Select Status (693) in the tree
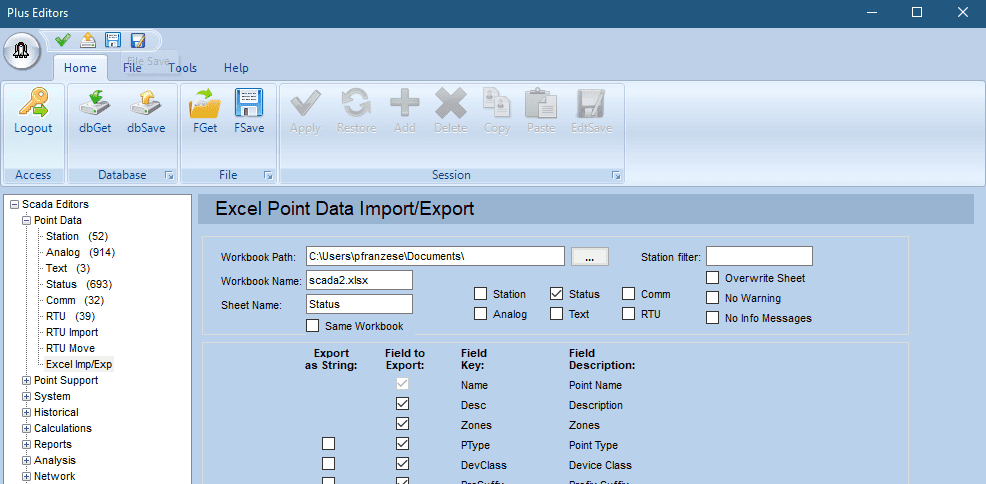Image resolution: width=986 pixels, height=484 pixels. coord(79,284)
